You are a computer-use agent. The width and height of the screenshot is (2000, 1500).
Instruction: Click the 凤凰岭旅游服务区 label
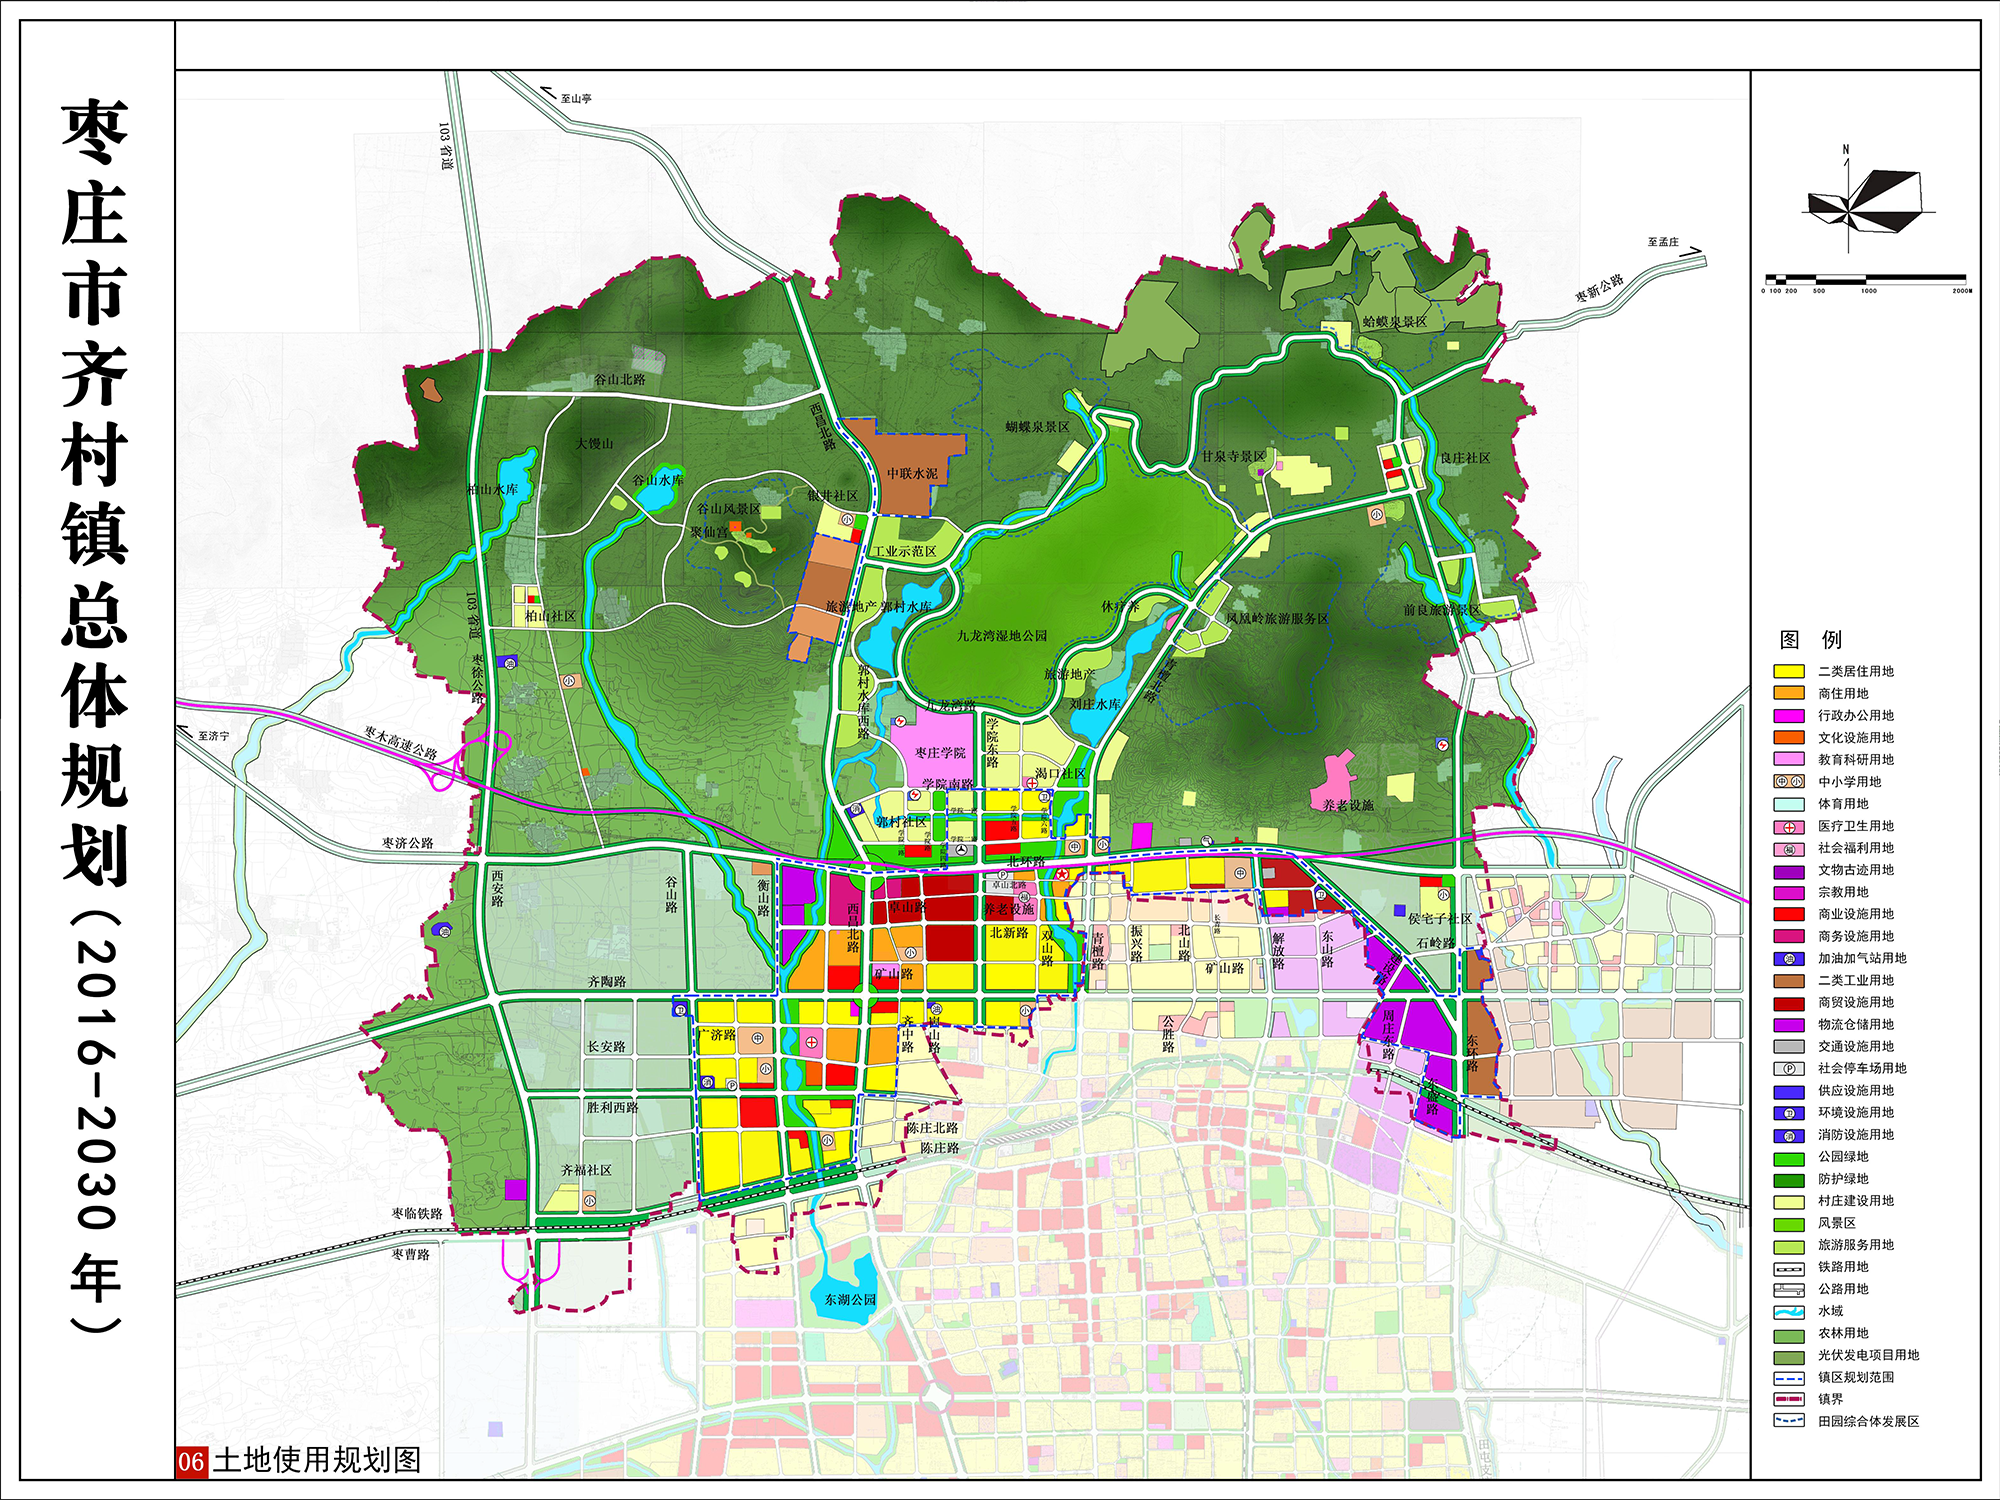(x=1277, y=618)
